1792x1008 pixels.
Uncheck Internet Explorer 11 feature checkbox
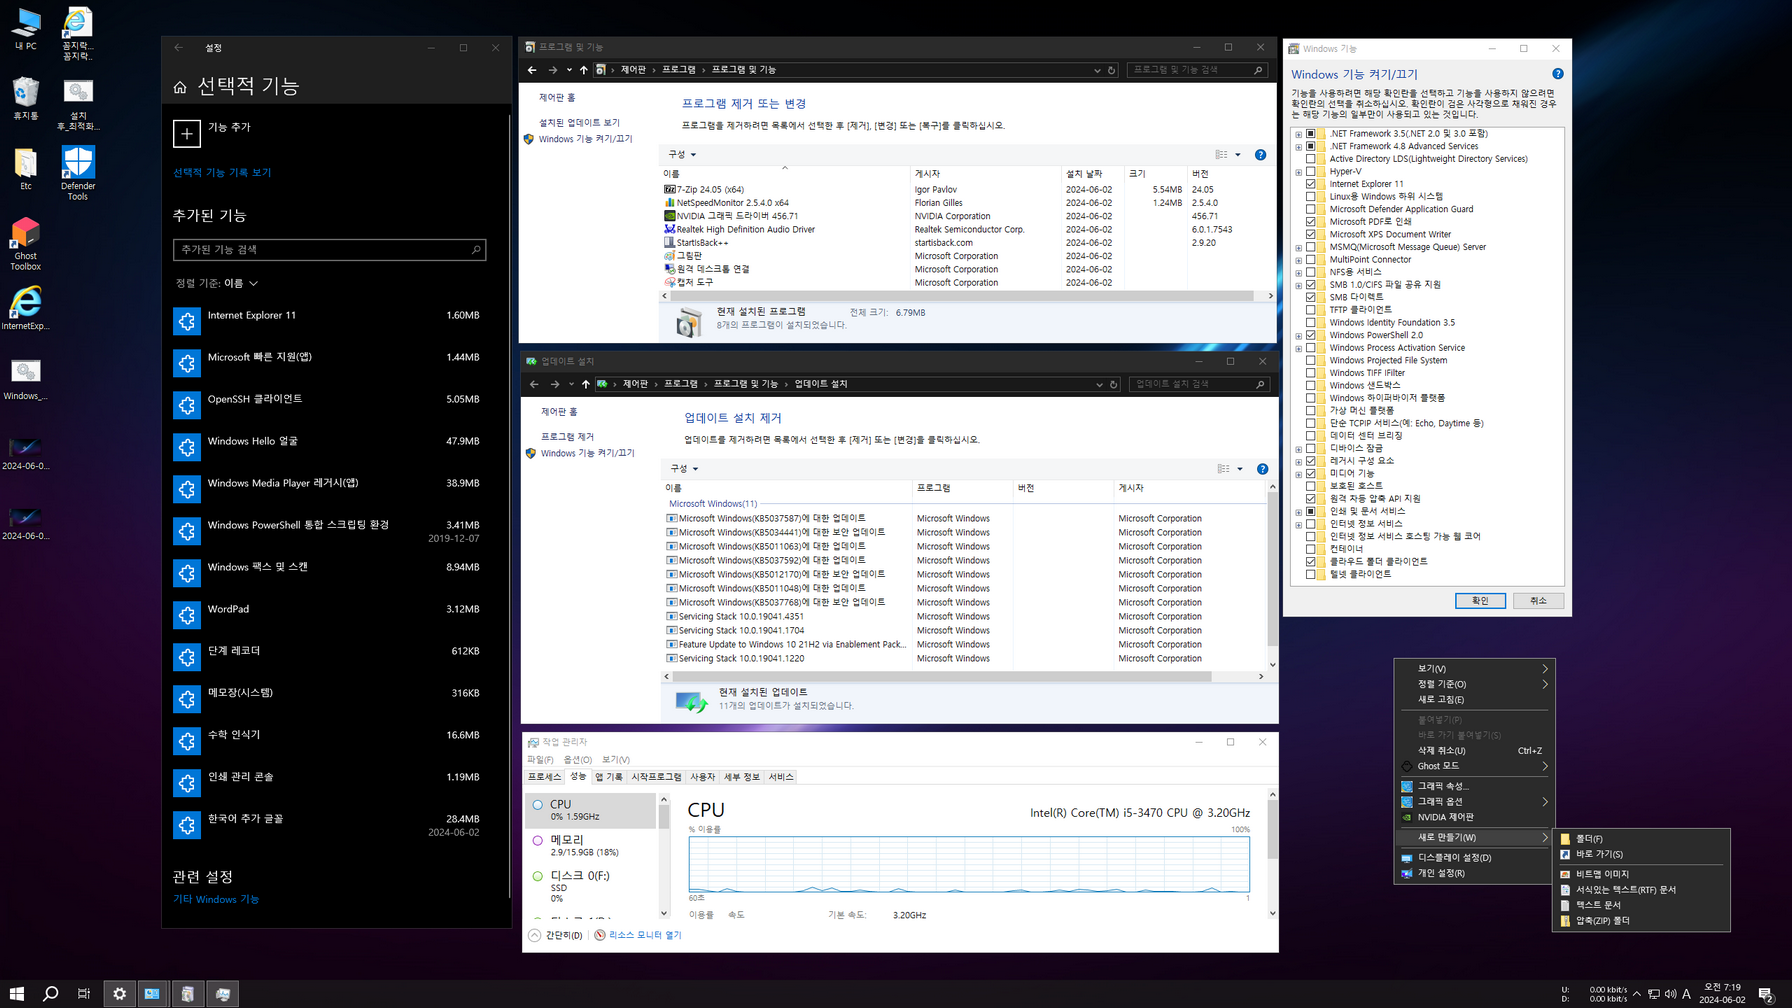click(x=1311, y=184)
